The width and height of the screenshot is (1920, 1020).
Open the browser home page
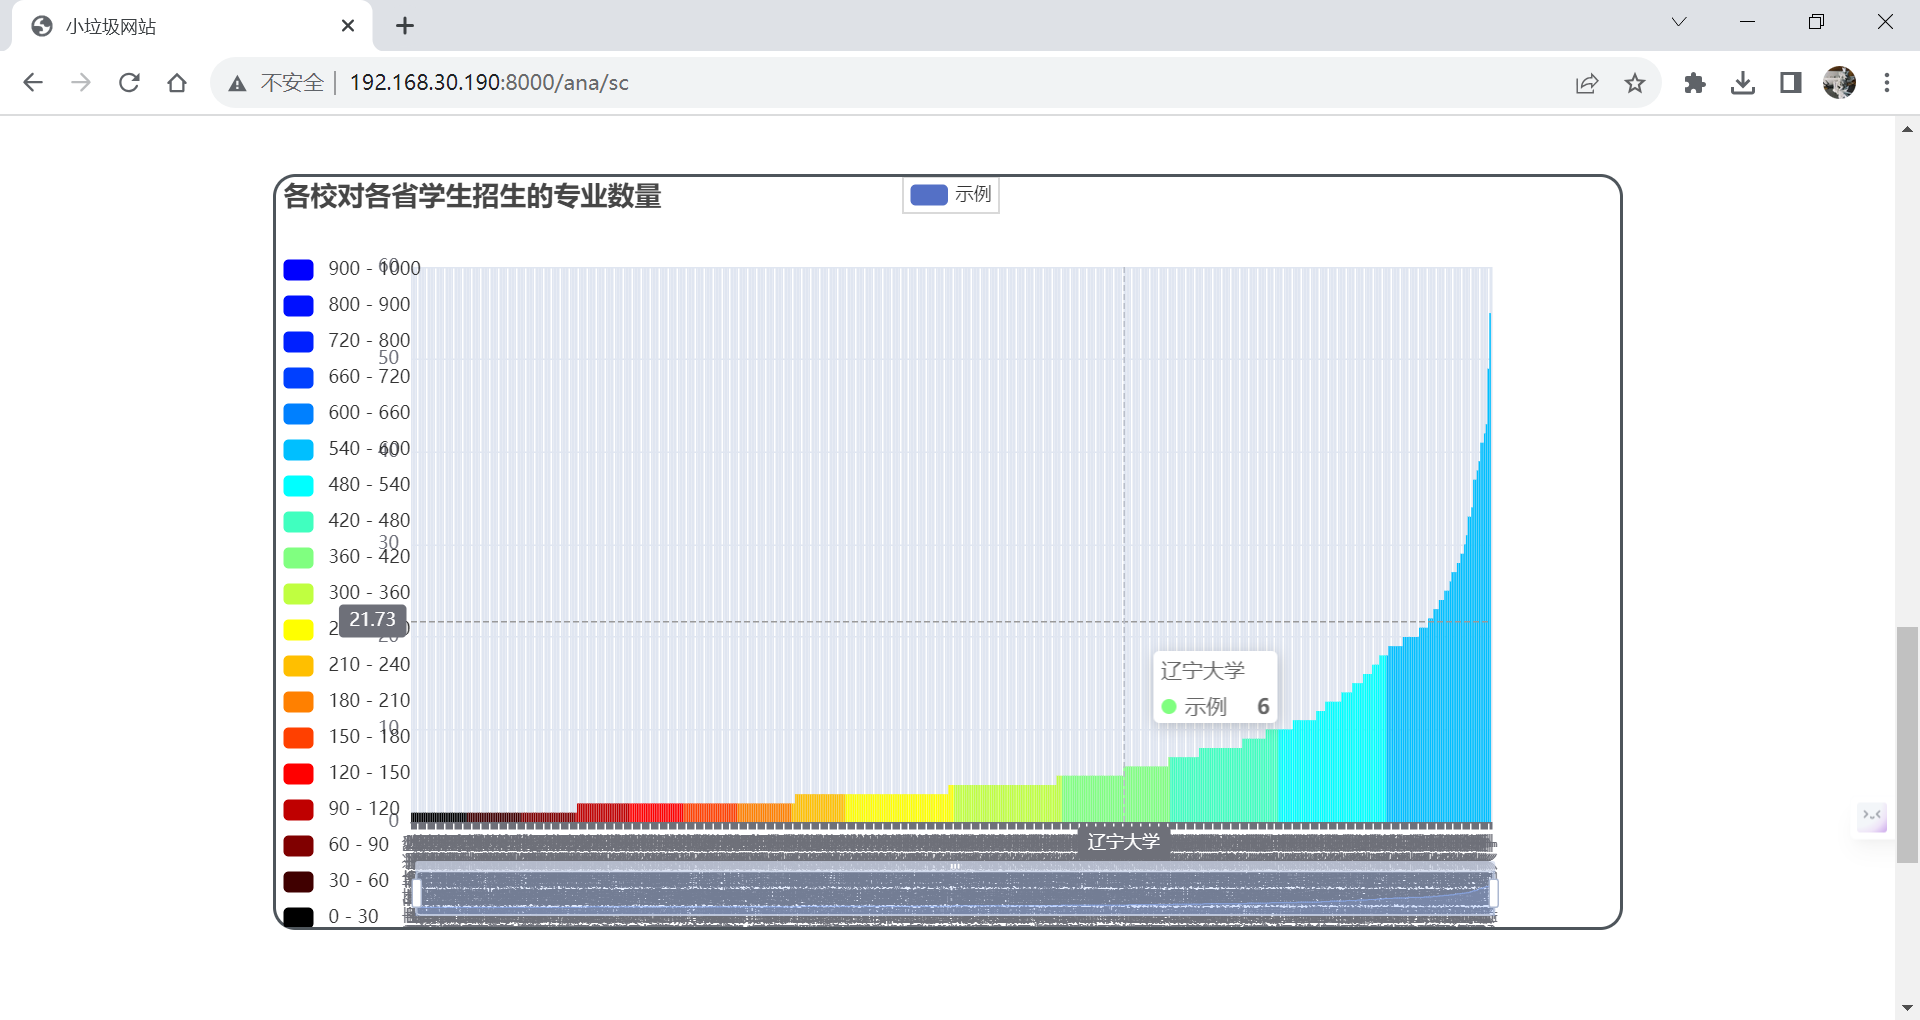pos(177,83)
